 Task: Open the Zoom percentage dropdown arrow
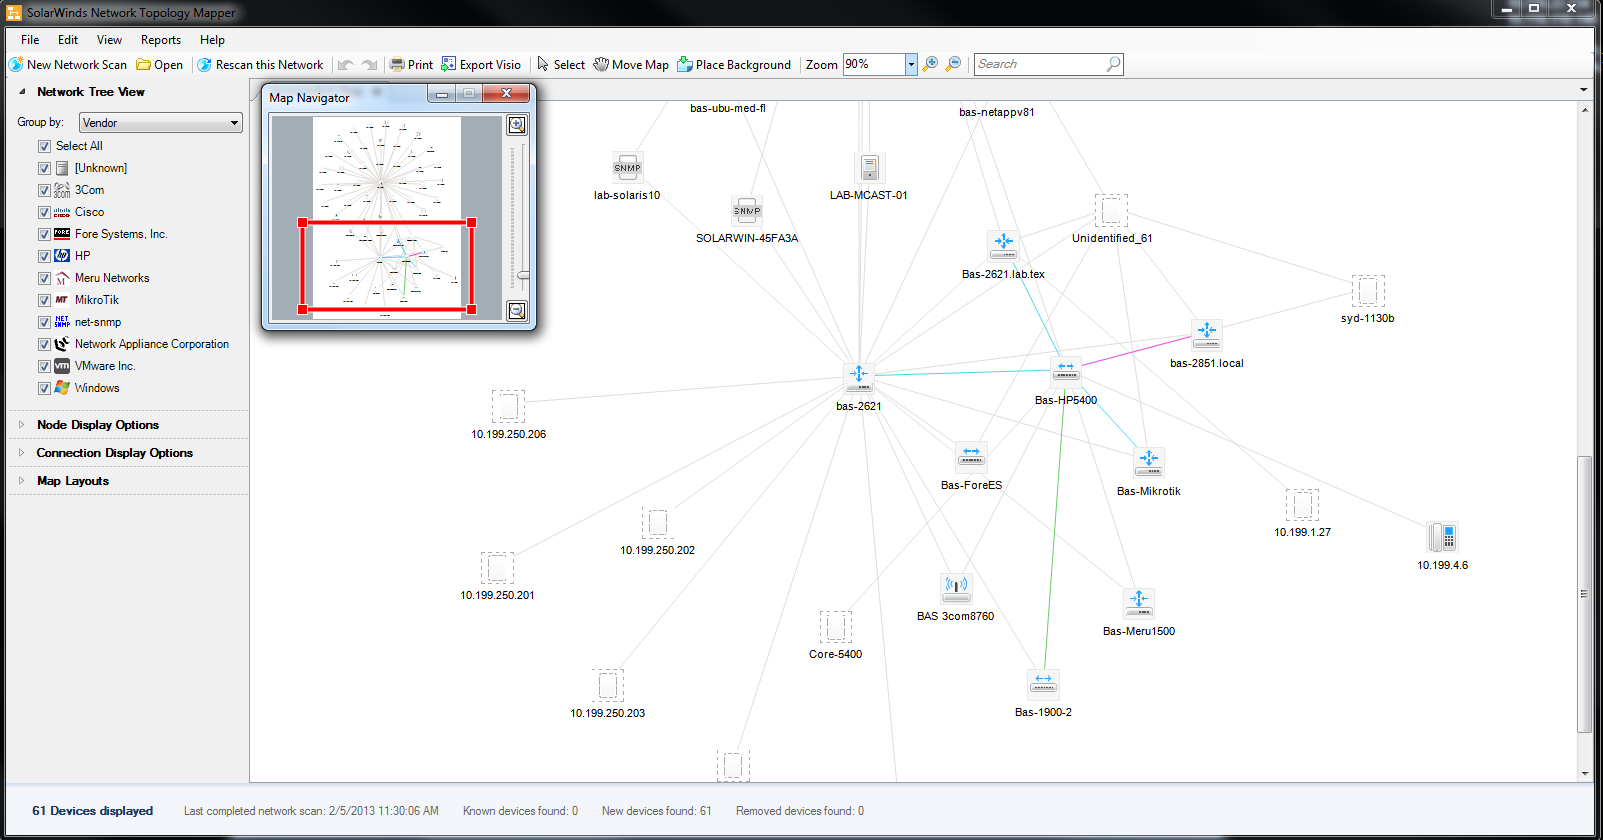tap(911, 64)
